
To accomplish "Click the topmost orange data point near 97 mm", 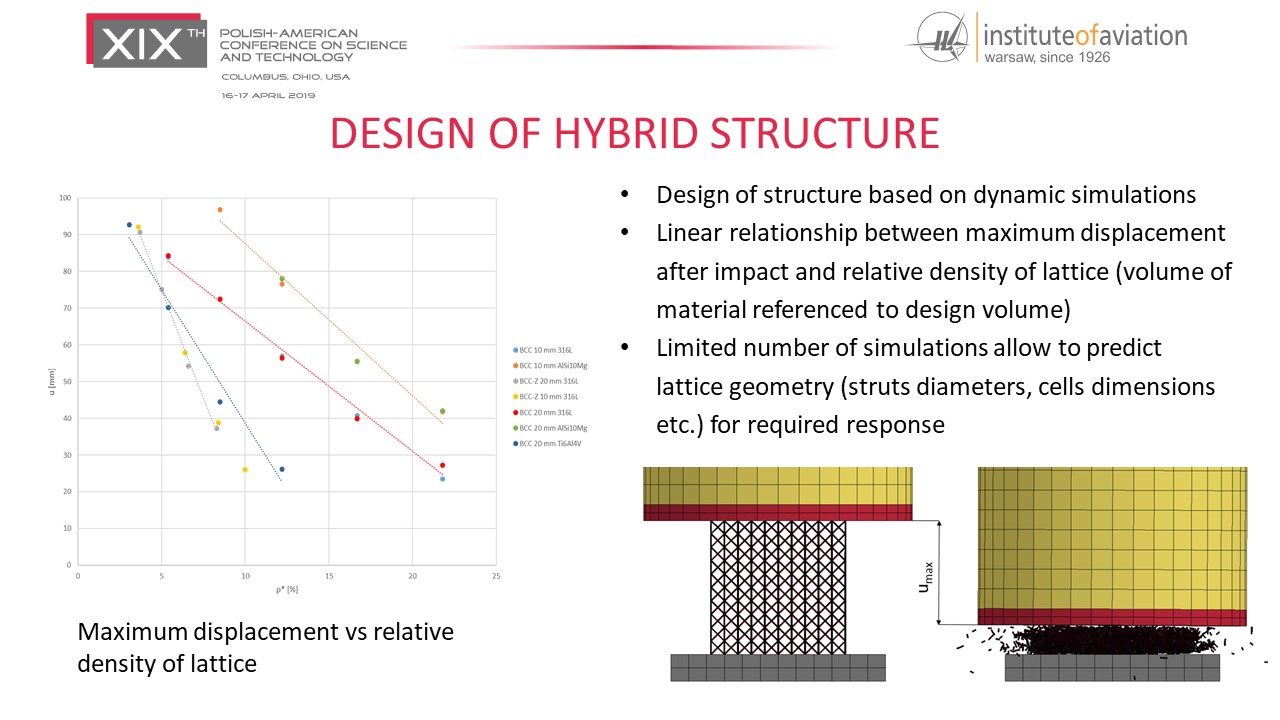I will [220, 210].
